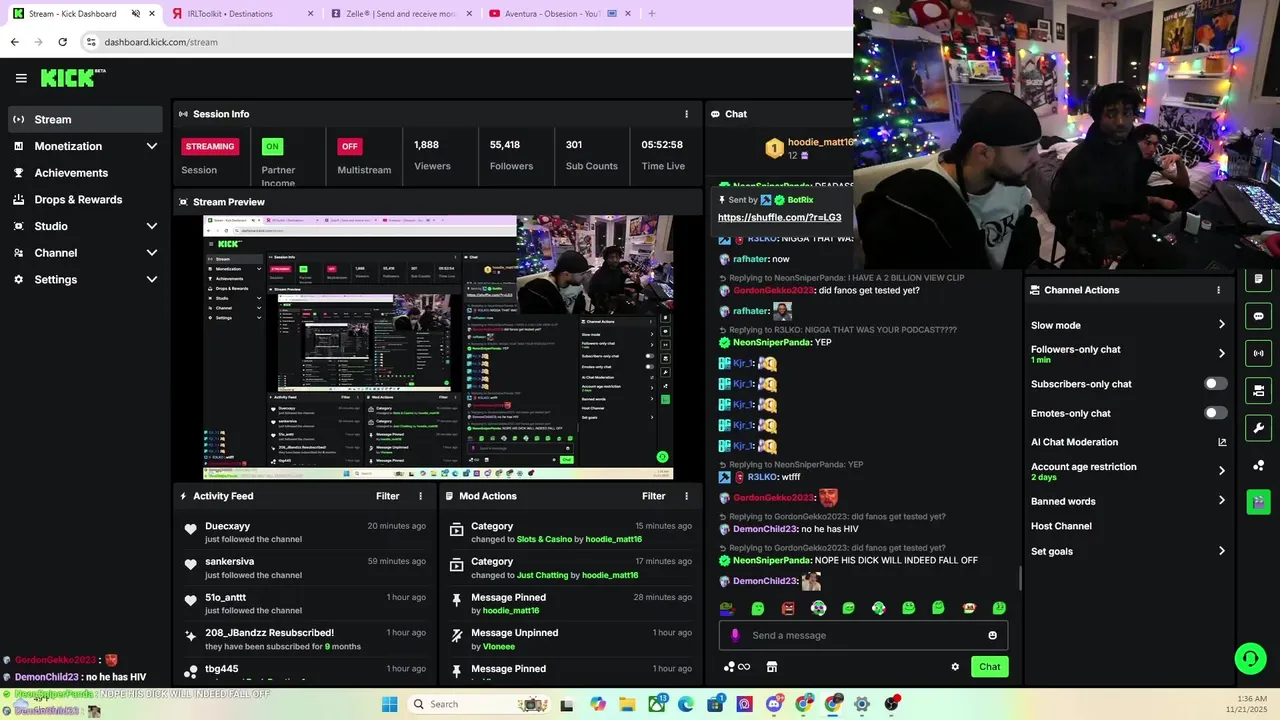Click in the Send a message field

point(863,635)
